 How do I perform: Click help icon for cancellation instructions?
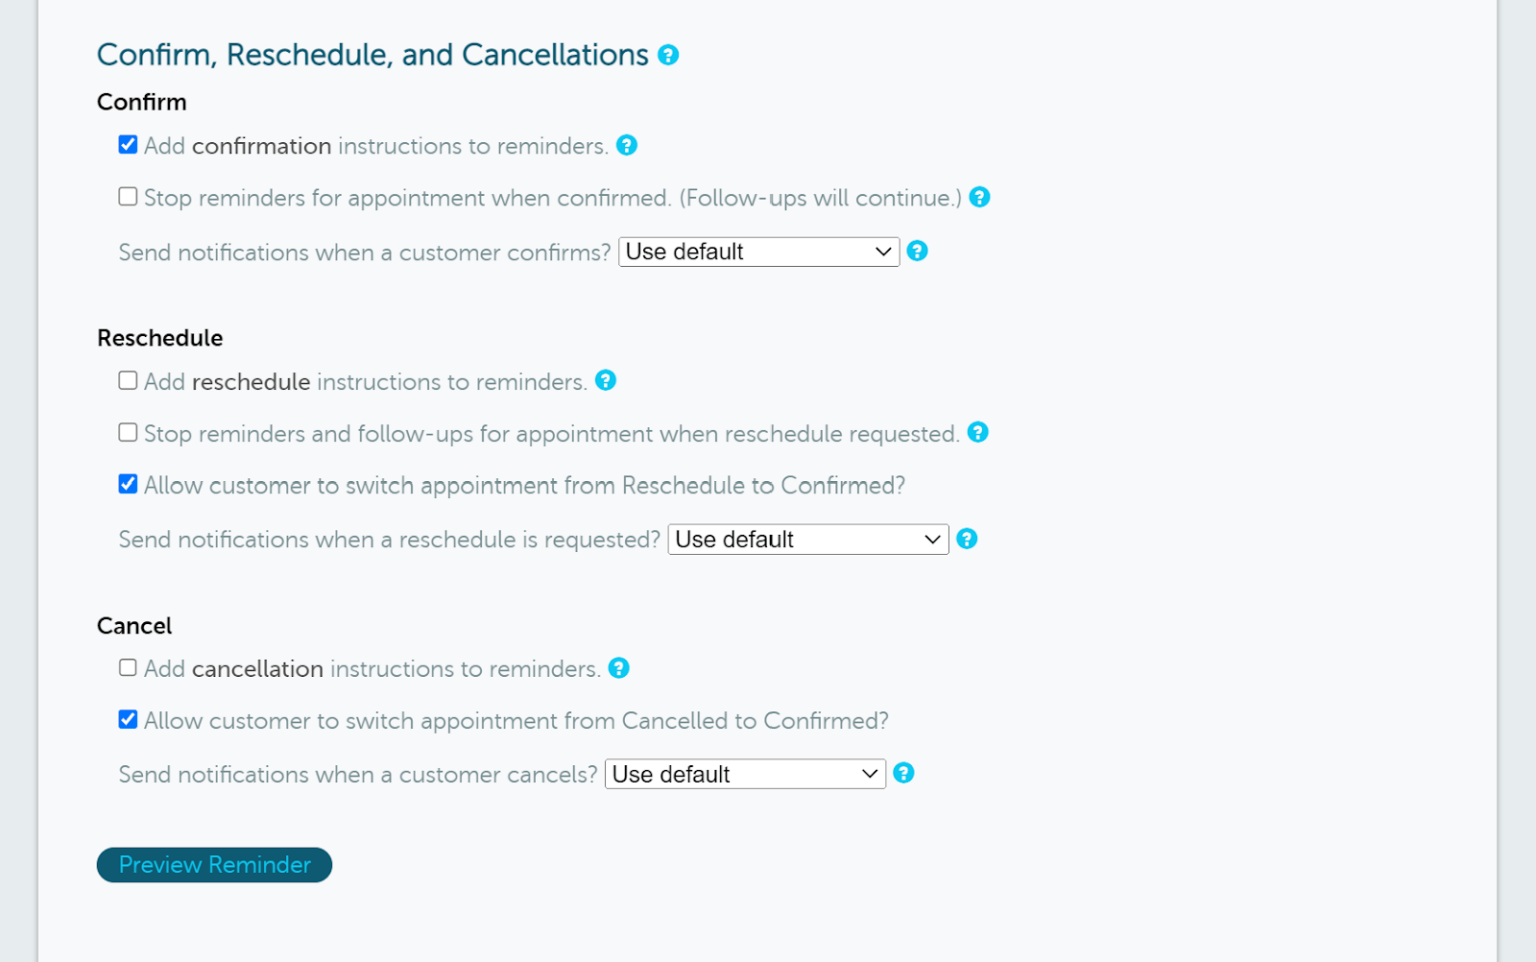[619, 668]
